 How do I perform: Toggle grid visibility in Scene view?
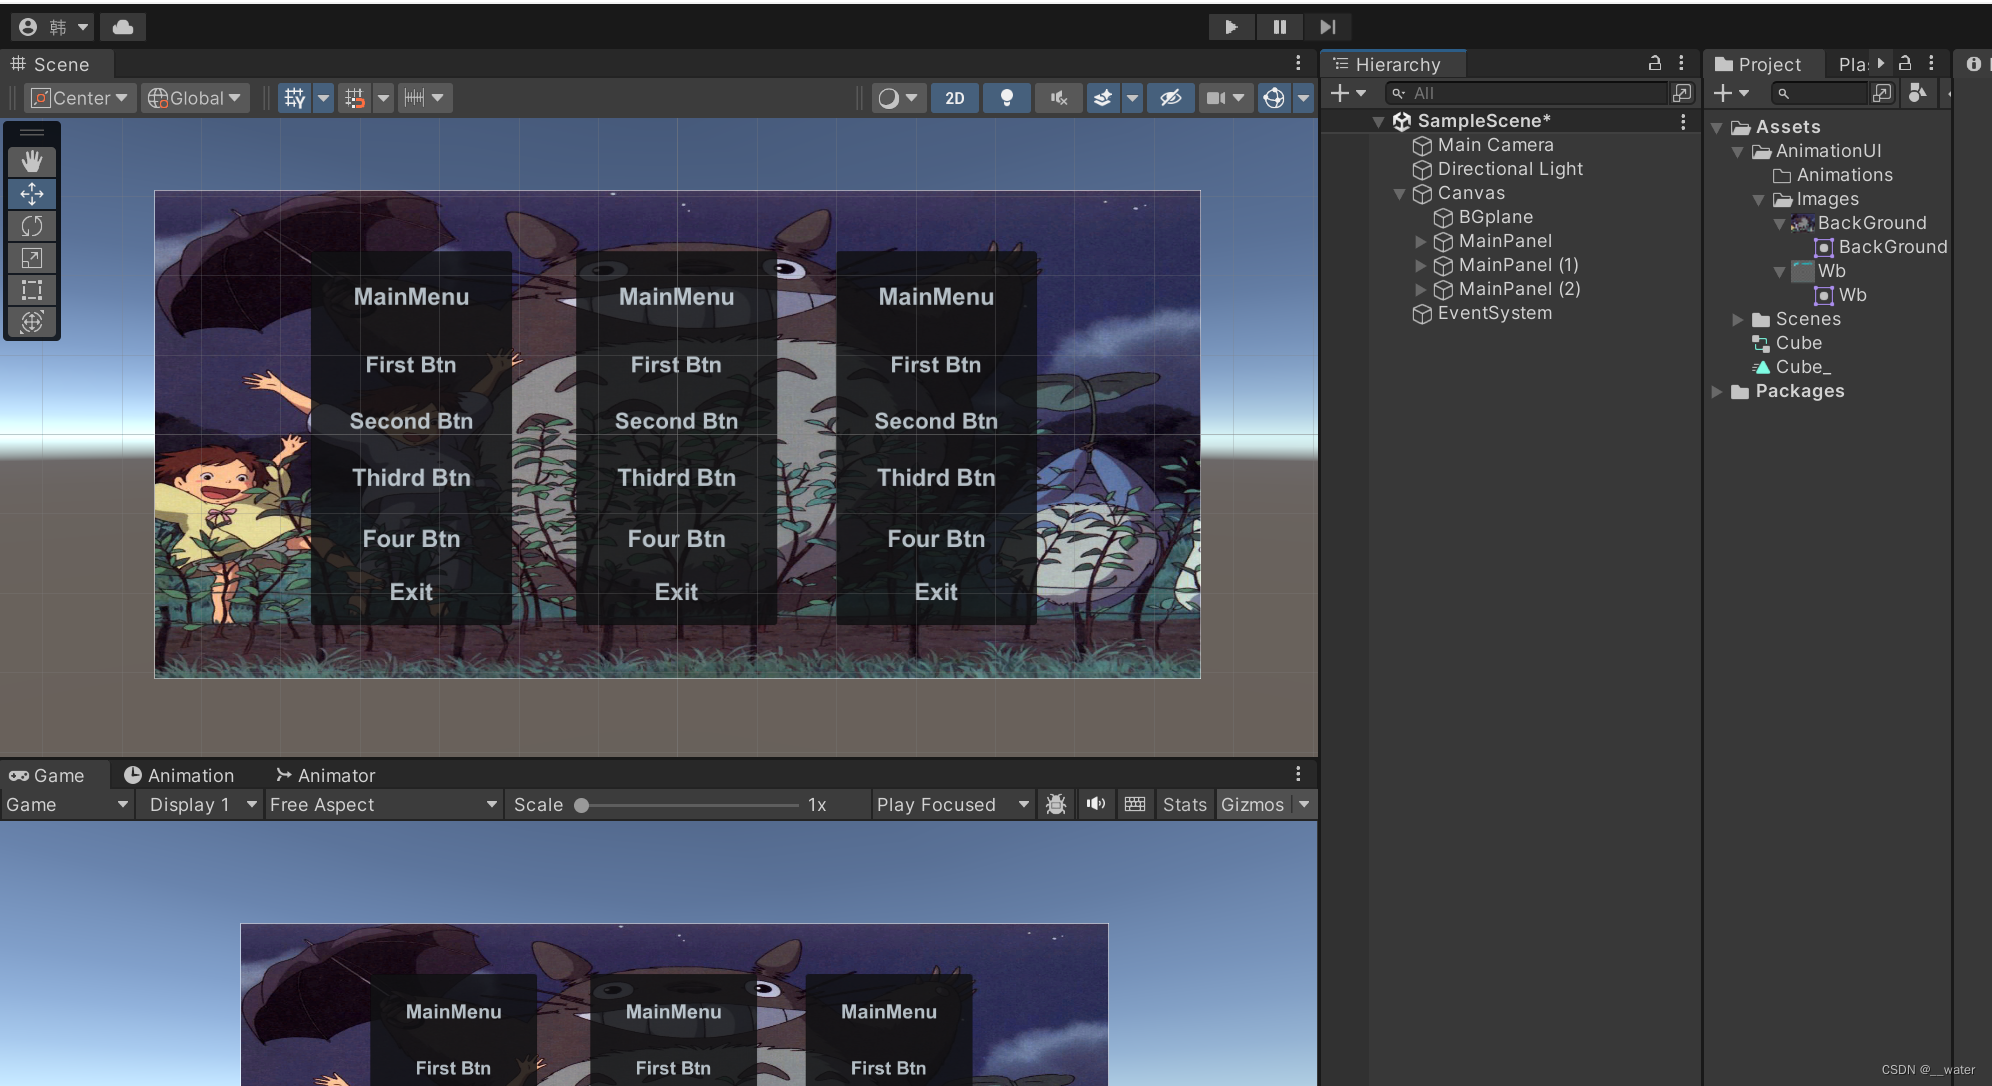coord(294,98)
